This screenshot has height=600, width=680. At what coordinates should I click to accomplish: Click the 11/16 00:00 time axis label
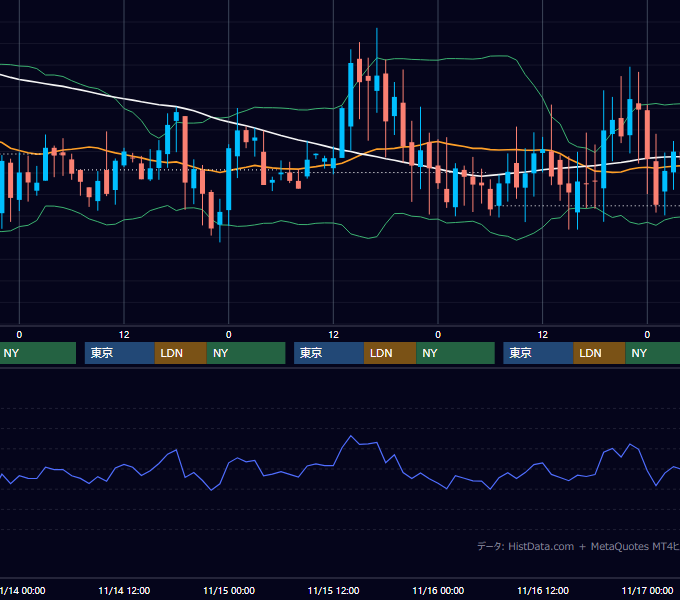[438, 590]
